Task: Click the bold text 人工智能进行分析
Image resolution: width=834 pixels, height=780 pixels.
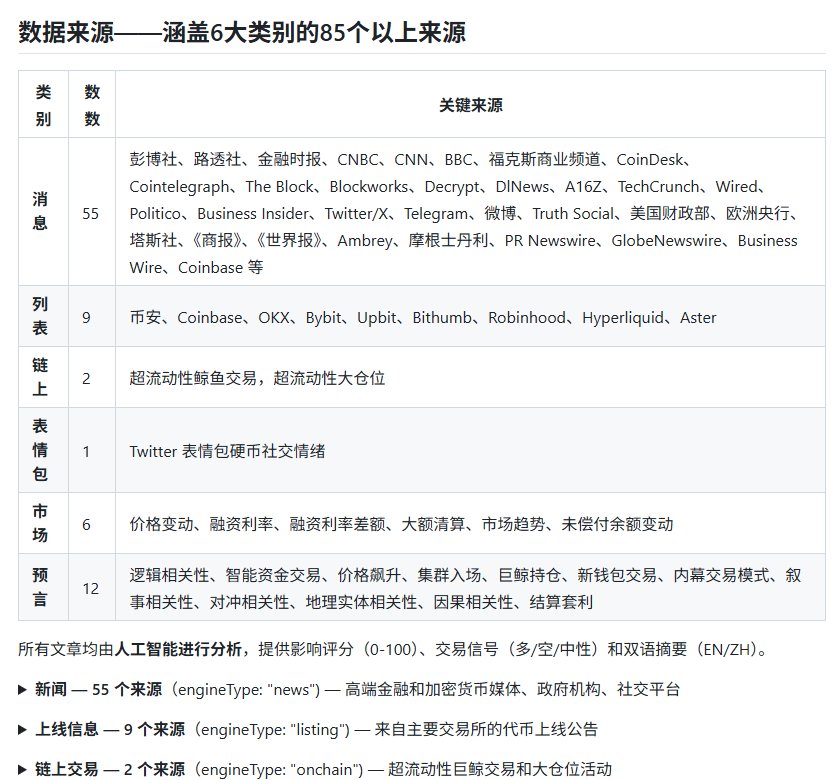Action: [178, 649]
